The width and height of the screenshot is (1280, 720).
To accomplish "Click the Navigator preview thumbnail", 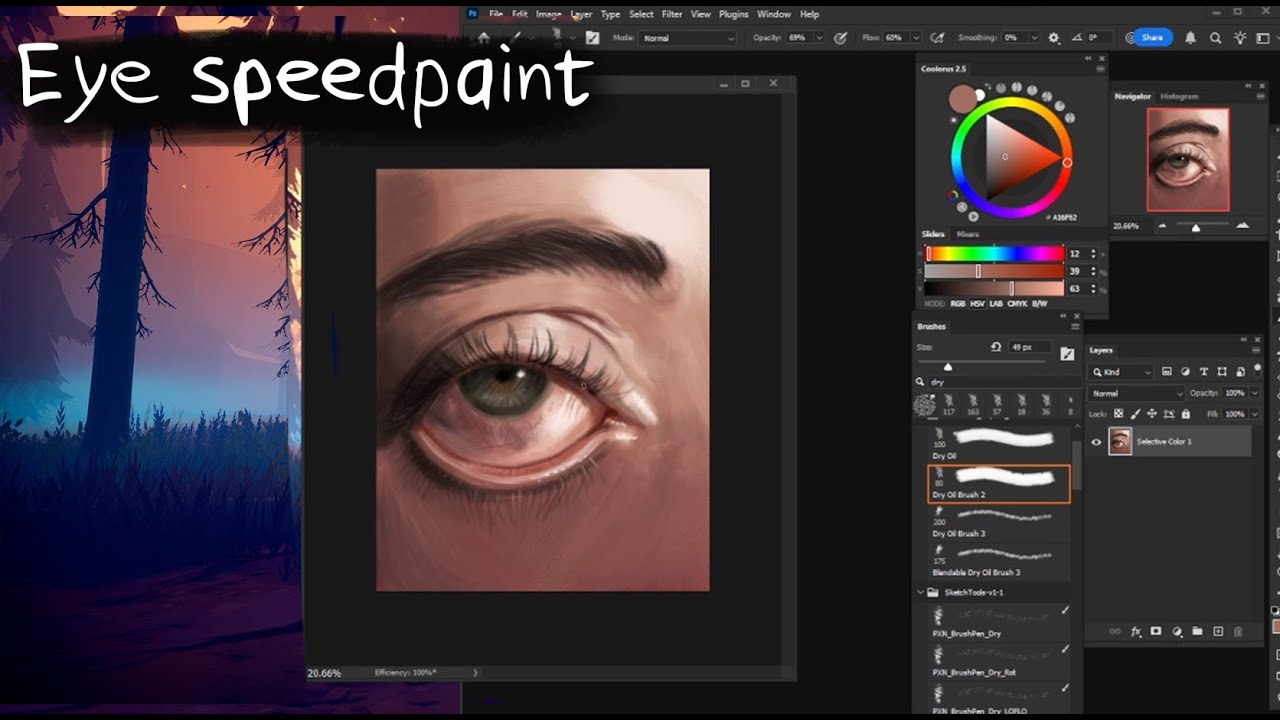I will click(1188, 160).
